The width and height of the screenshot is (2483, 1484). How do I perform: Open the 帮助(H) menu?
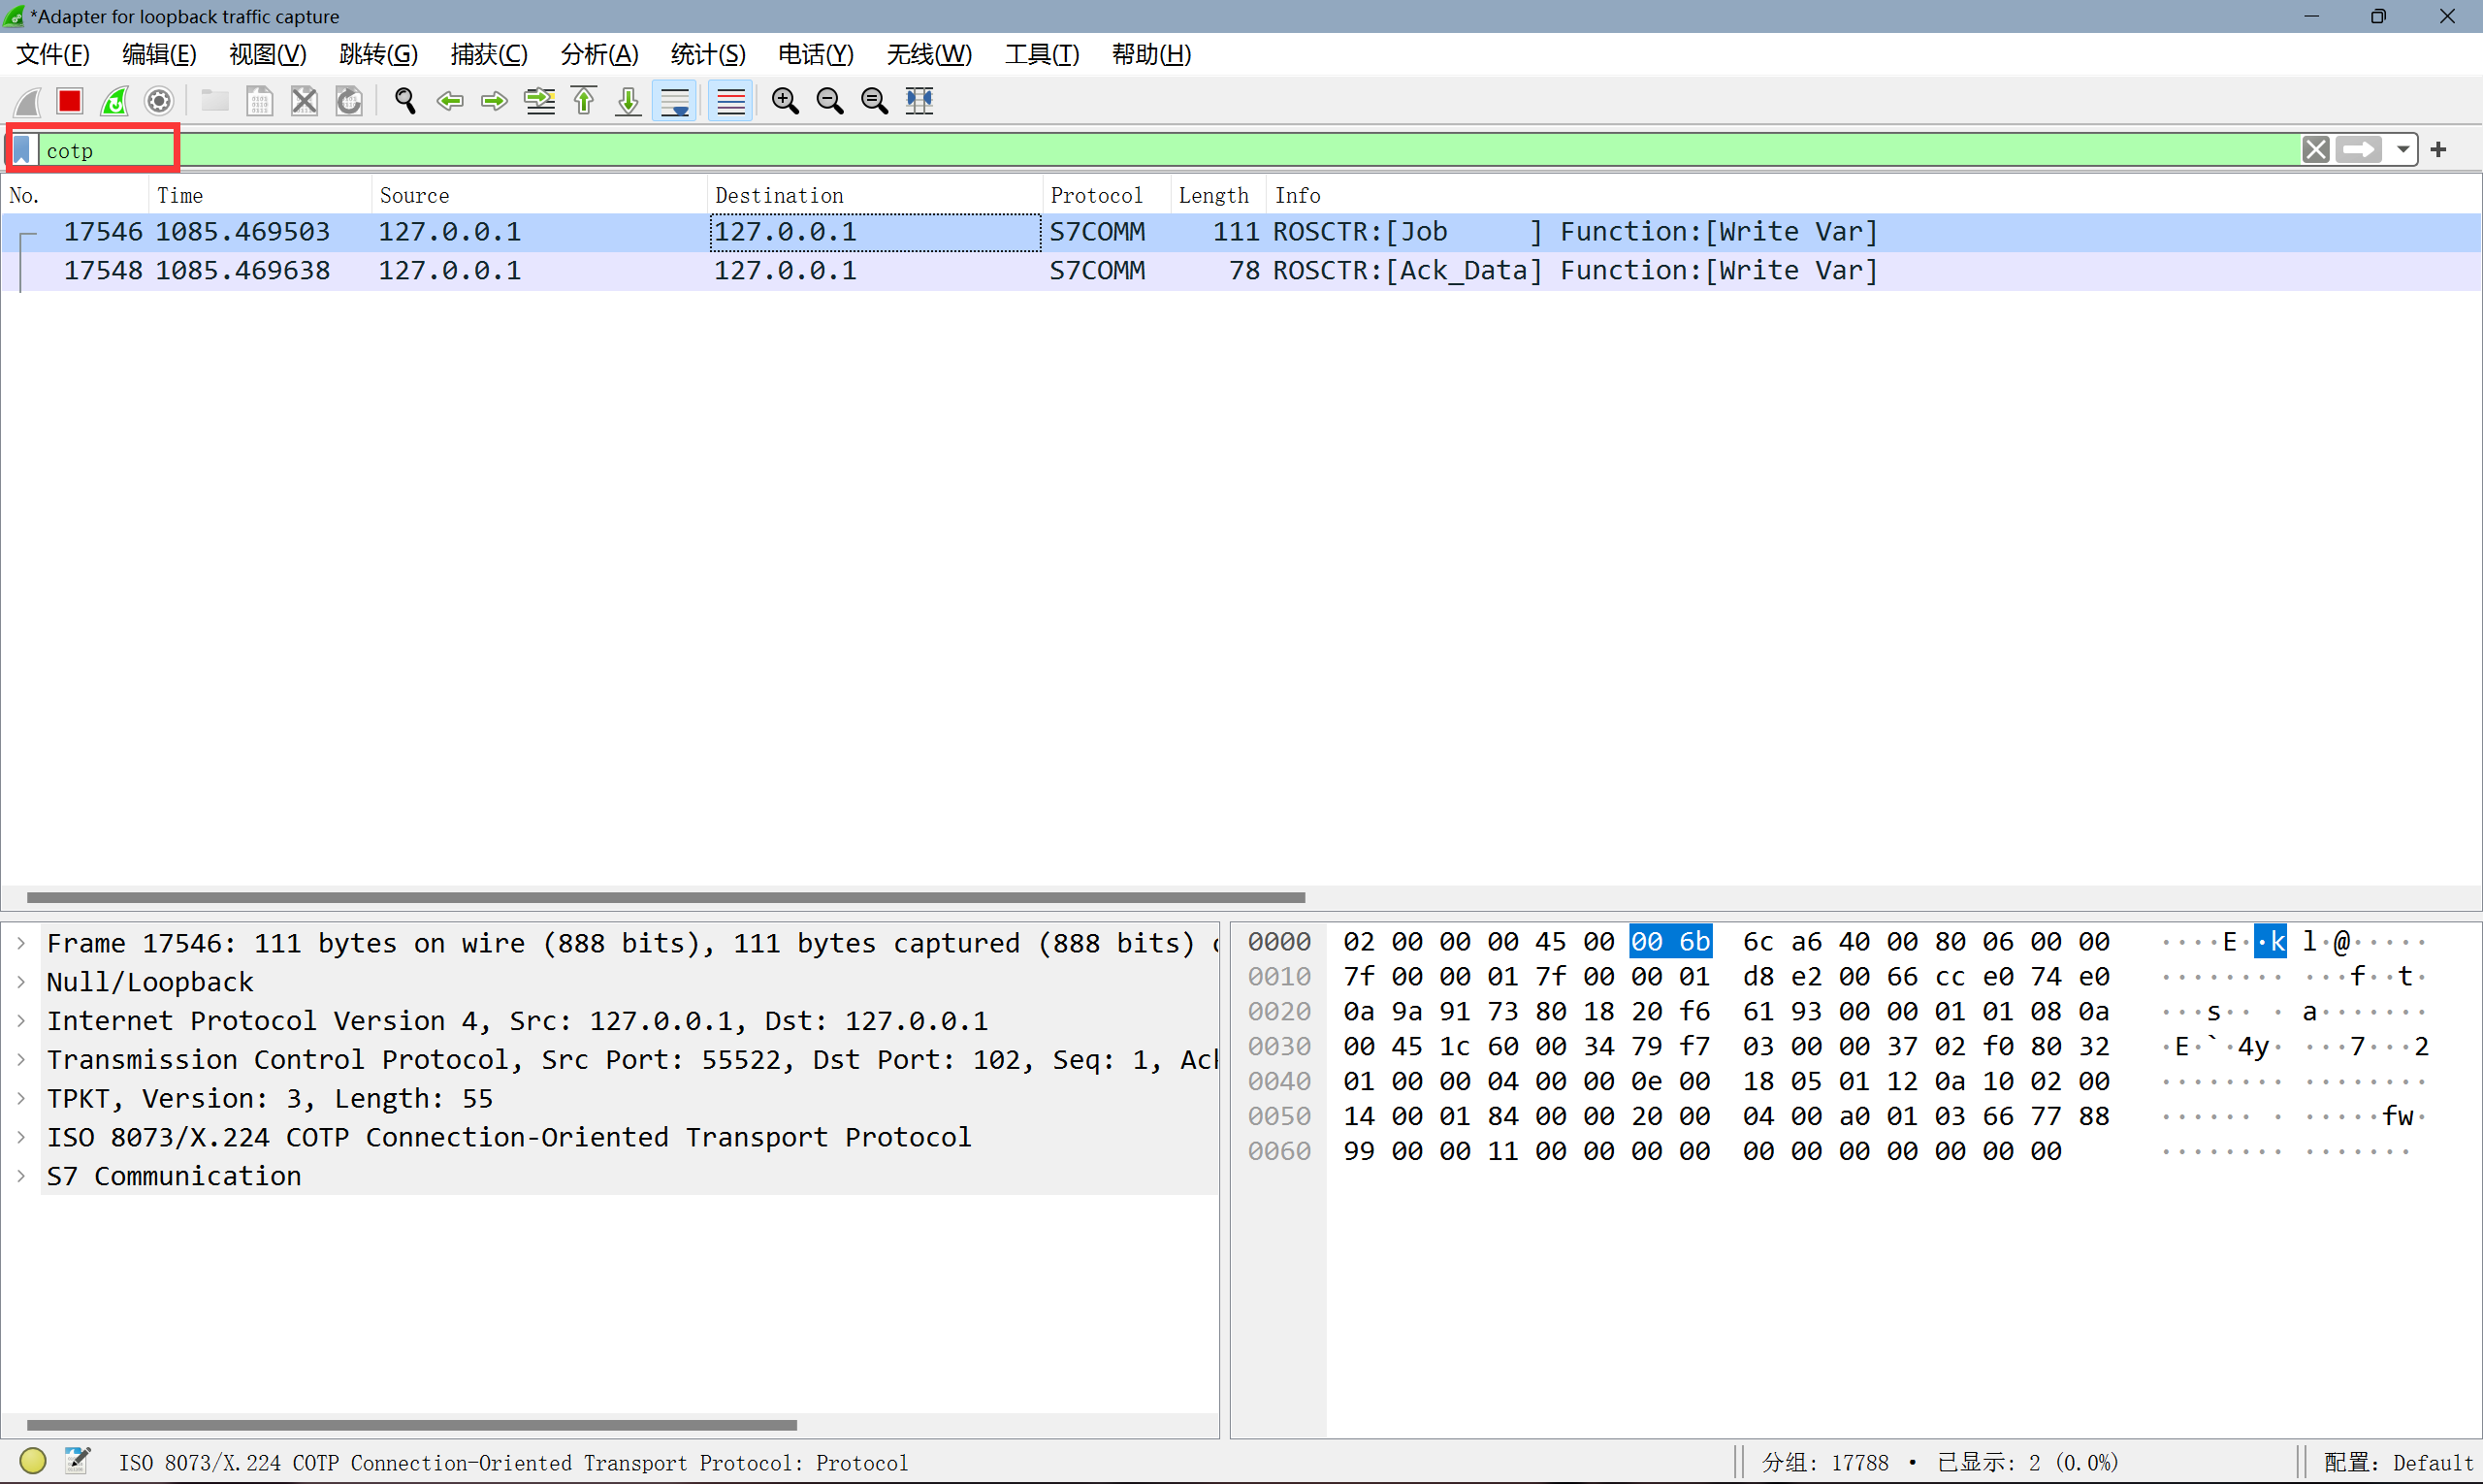coord(1151,55)
